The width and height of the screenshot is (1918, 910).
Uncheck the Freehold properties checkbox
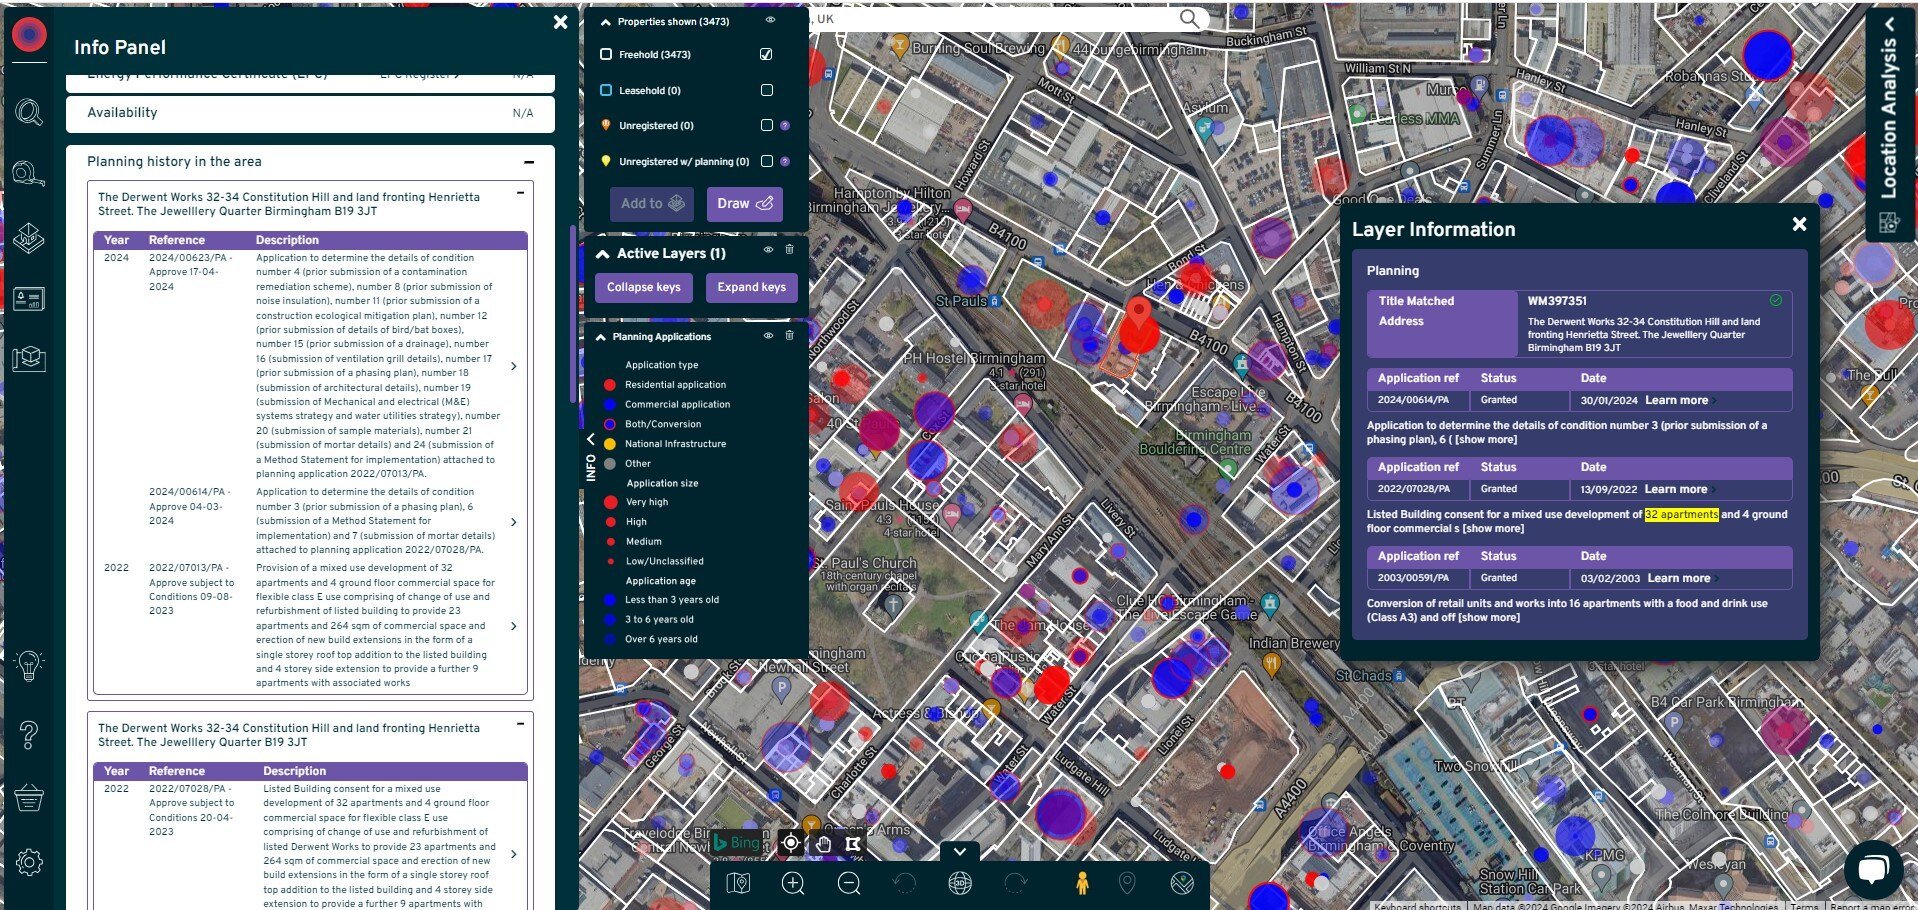(x=766, y=54)
